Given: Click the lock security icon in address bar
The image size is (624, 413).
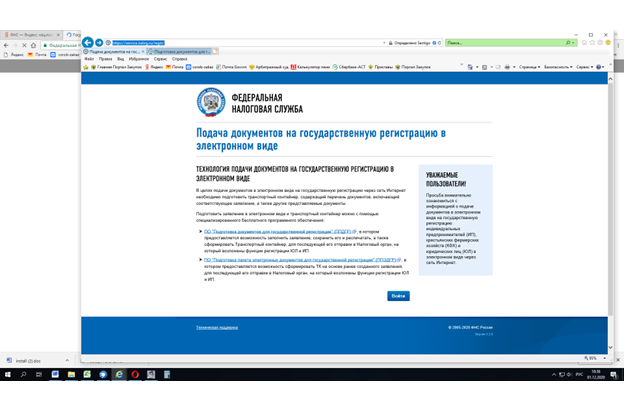Looking at the screenshot, I should [390, 43].
